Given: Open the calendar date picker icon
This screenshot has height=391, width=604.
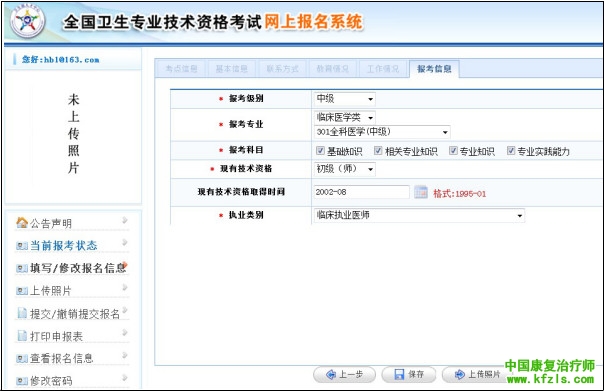Looking at the screenshot, I should pyautogui.click(x=421, y=192).
